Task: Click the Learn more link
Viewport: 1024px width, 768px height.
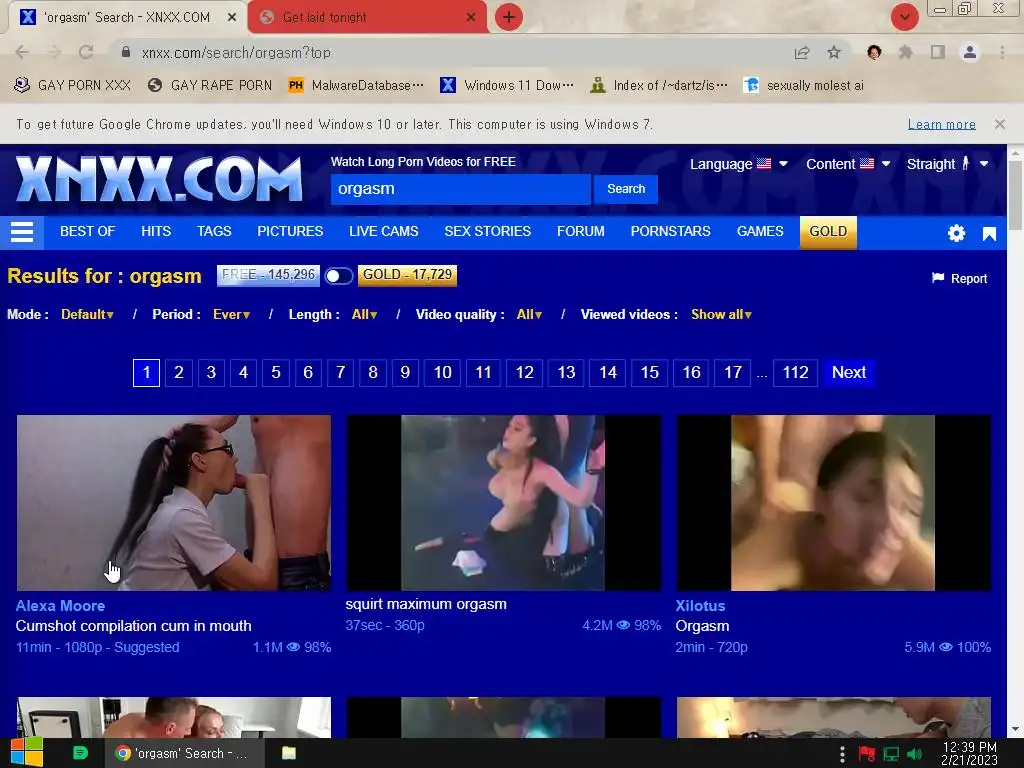Action: [x=941, y=124]
